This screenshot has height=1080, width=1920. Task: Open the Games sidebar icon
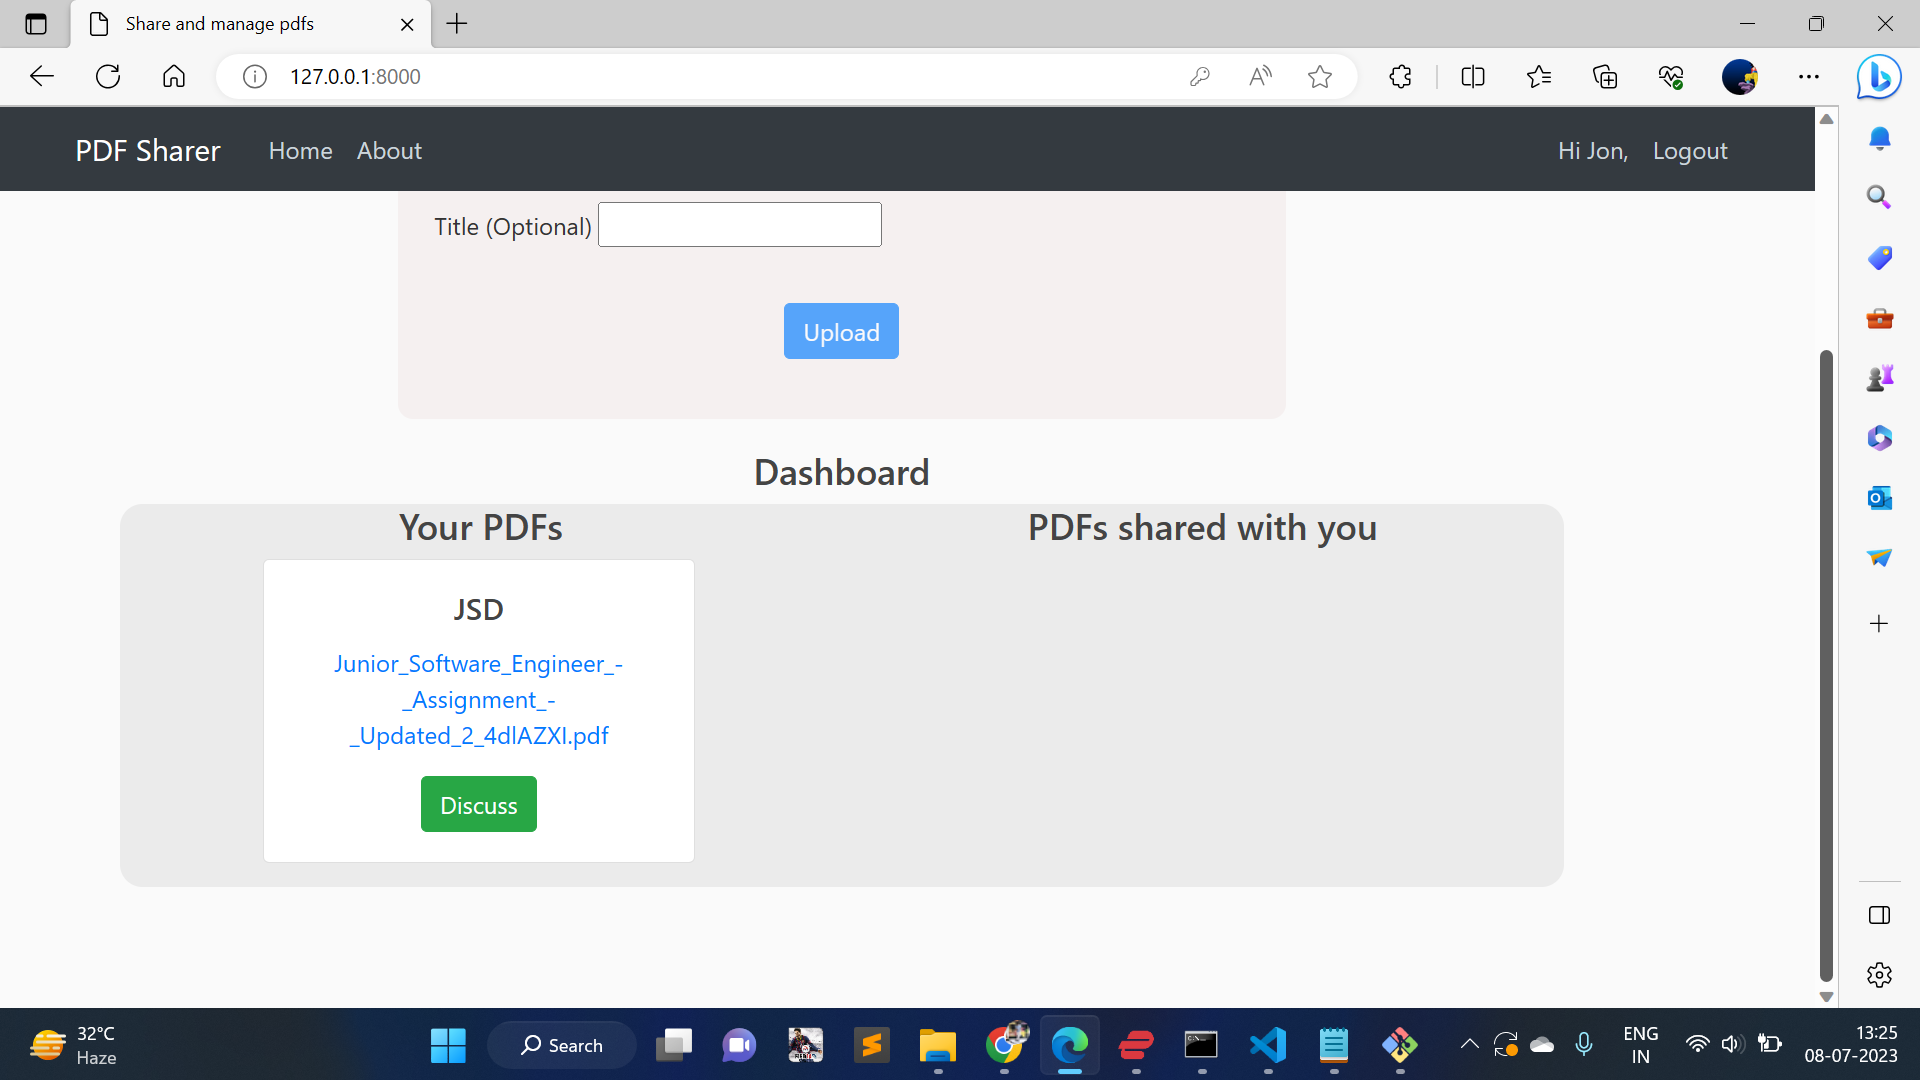1879,378
